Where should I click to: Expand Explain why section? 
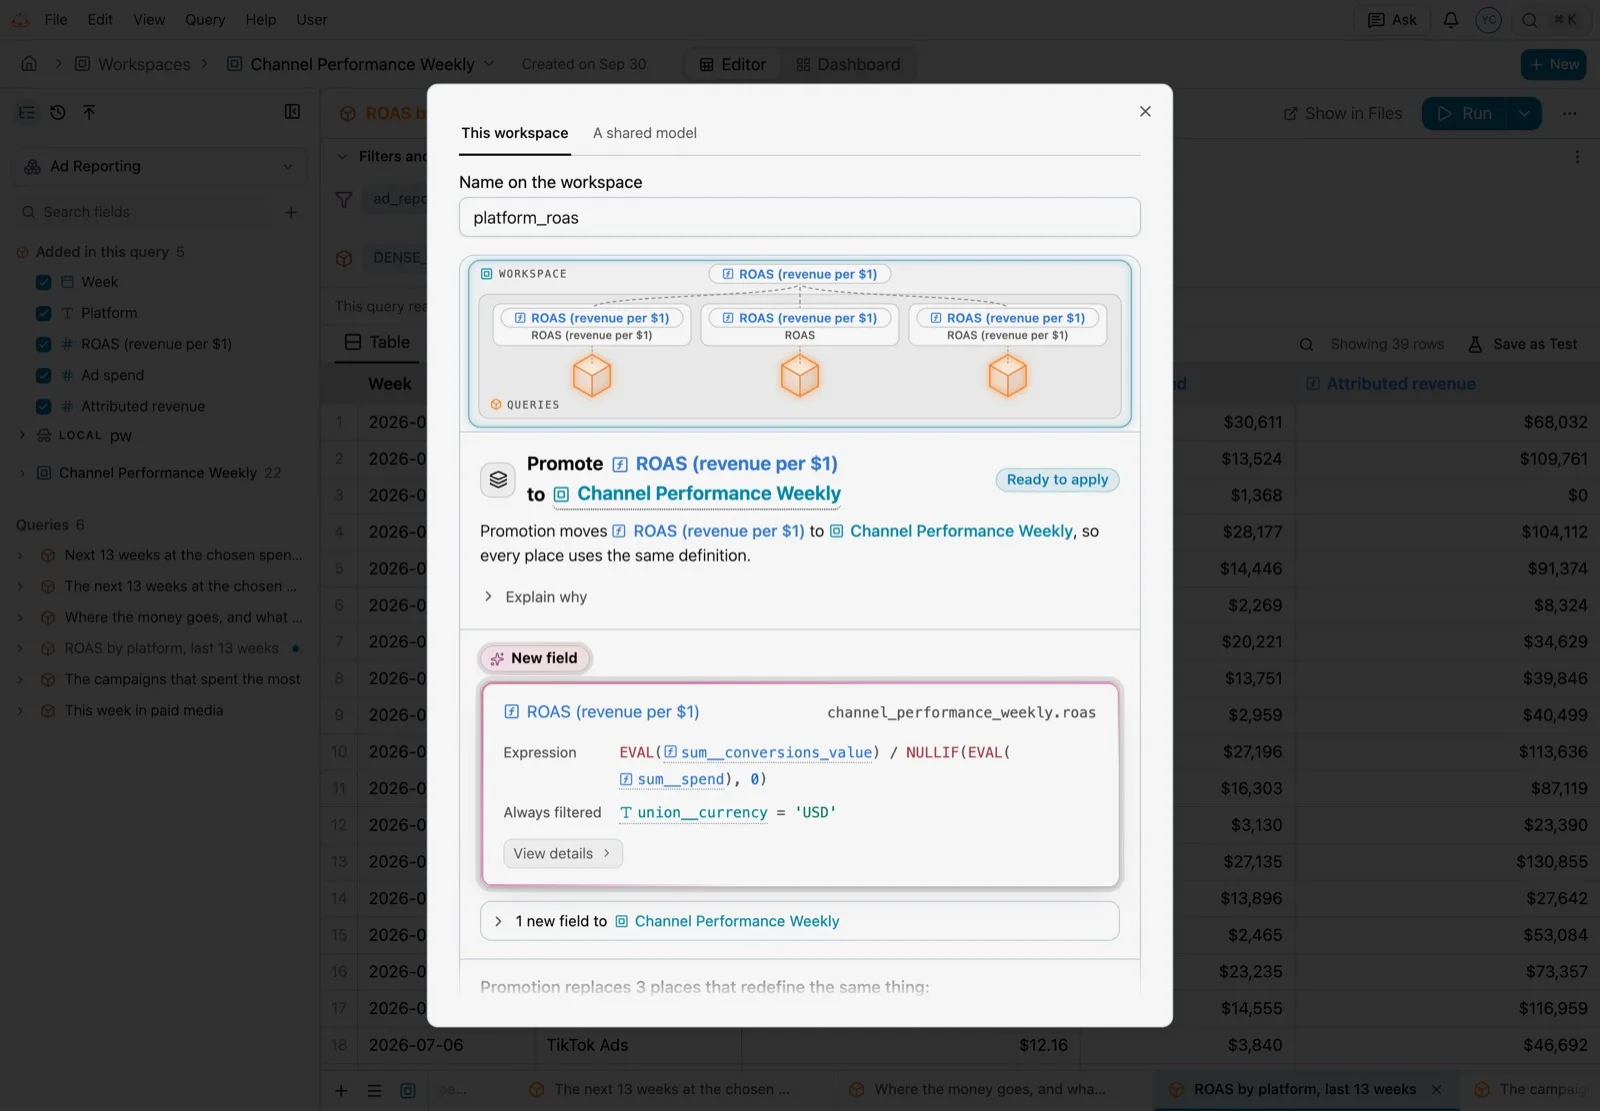pos(535,597)
